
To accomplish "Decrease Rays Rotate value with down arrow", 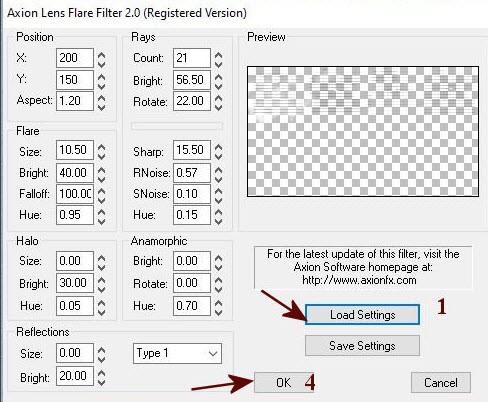I will point(218,107).
